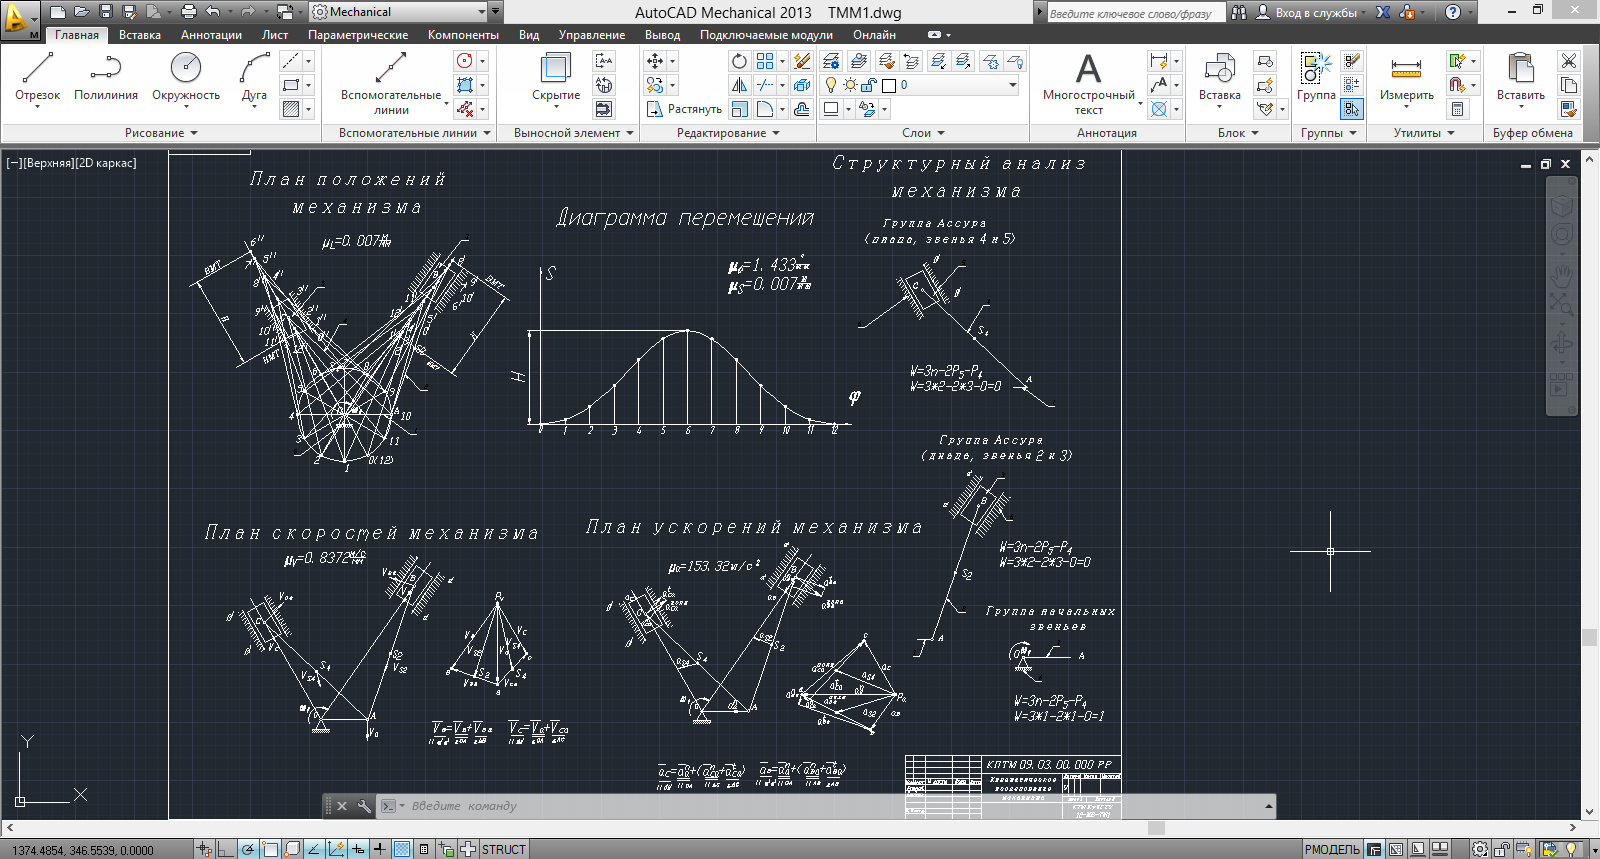Open the Аннотации ribbon tab
1600x859 pixels.
coord(211,35)
